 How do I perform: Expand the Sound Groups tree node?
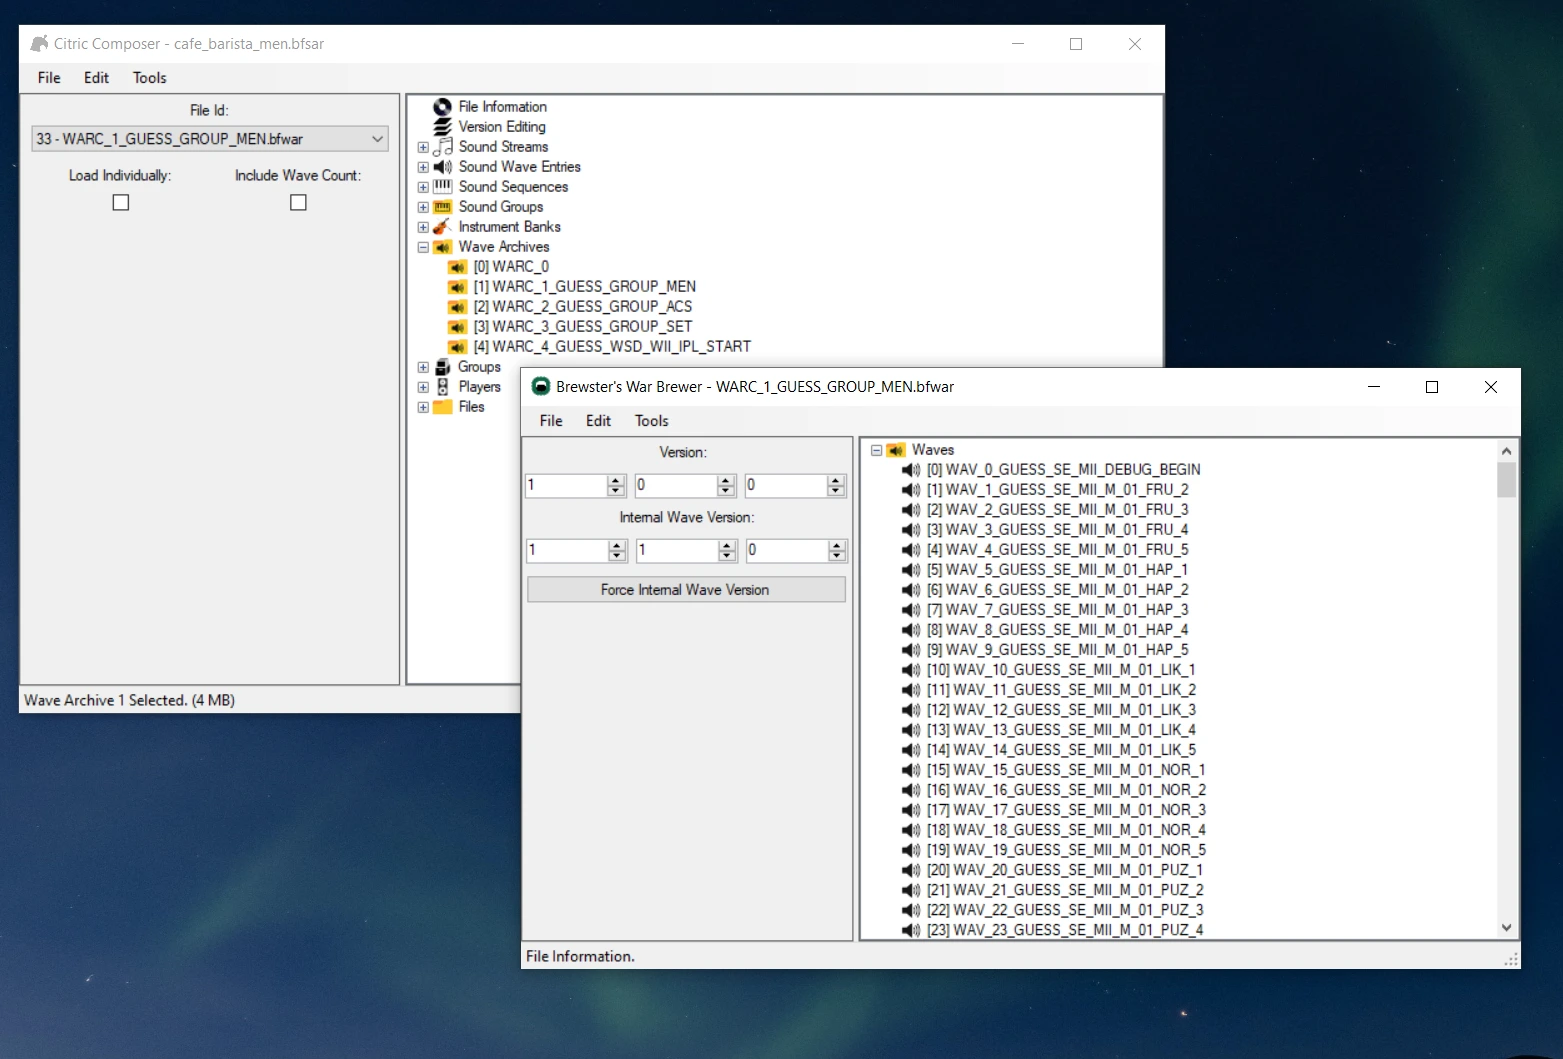(x=423, y=207)
